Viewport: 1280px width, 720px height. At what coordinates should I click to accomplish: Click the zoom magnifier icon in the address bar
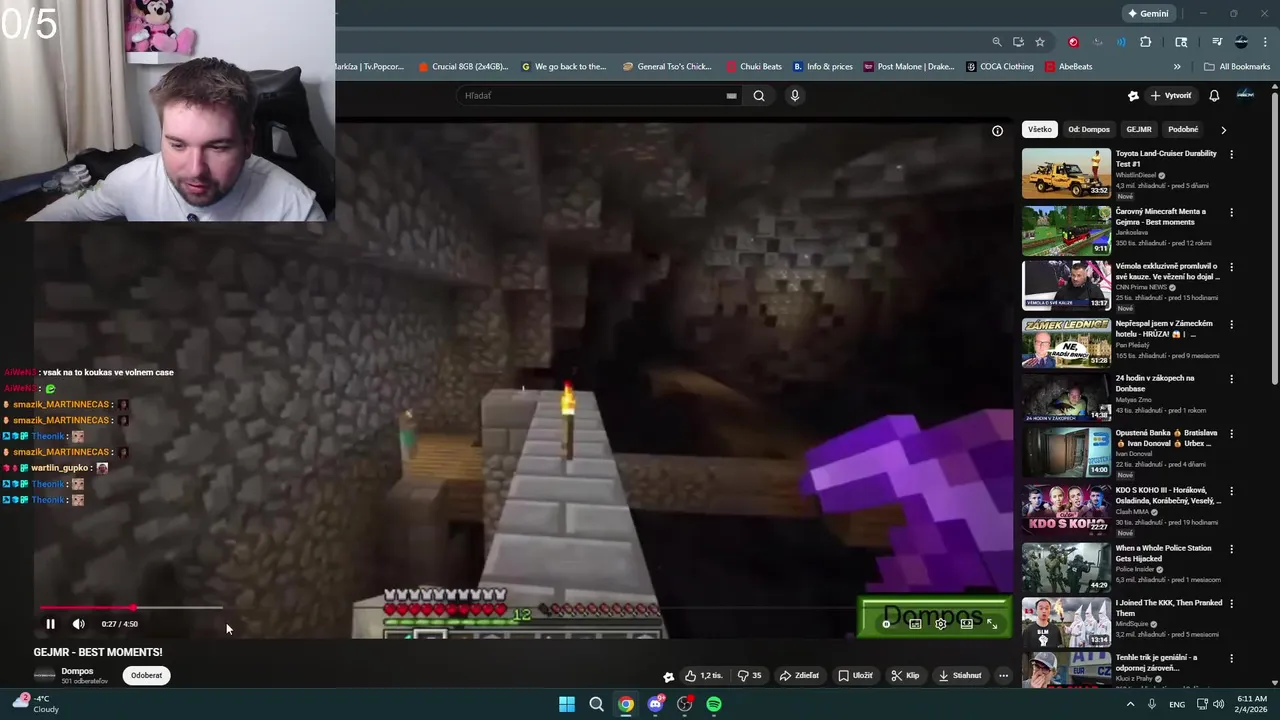(x=997, y=42)
